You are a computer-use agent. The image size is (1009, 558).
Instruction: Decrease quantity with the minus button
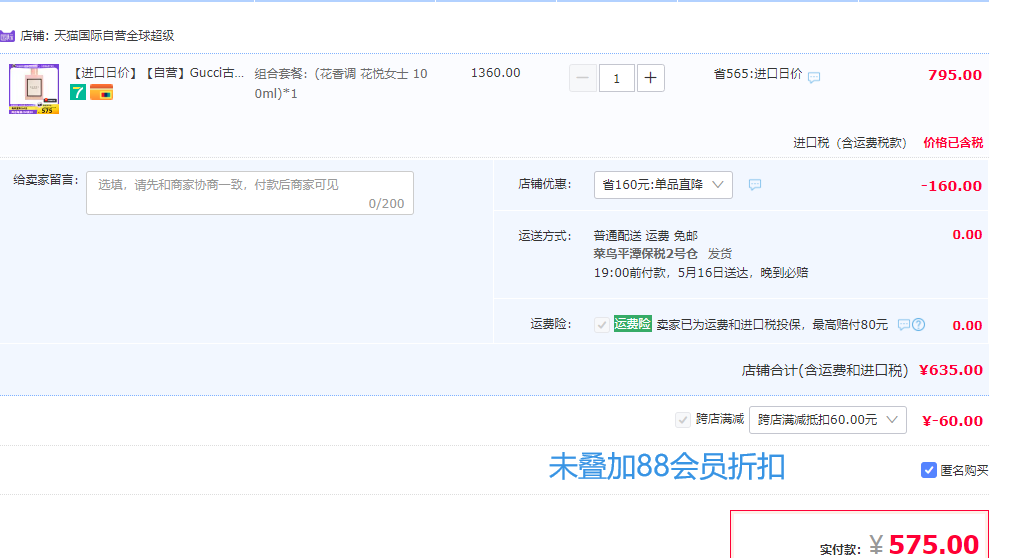point(582,78)
